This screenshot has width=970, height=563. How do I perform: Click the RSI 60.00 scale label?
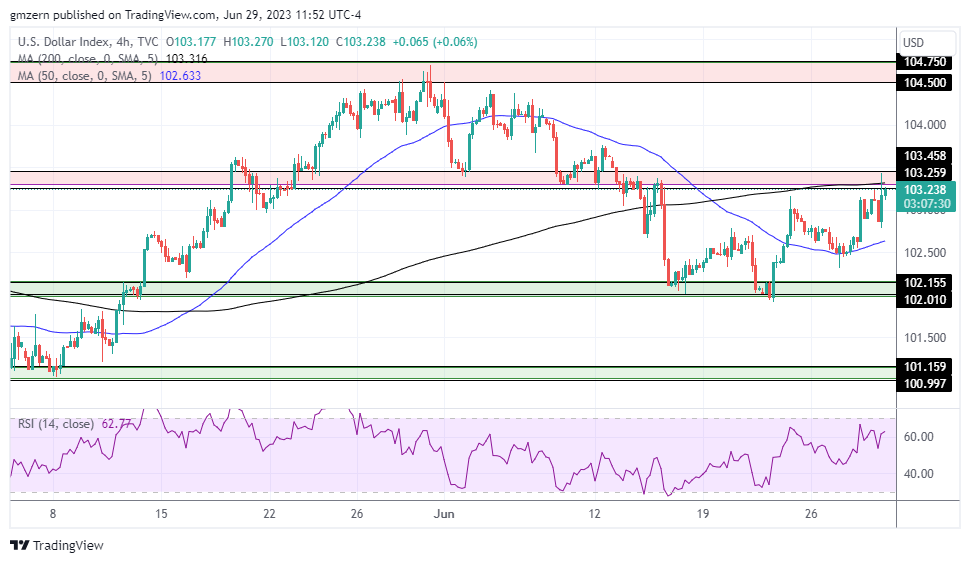tap(918, 437)
